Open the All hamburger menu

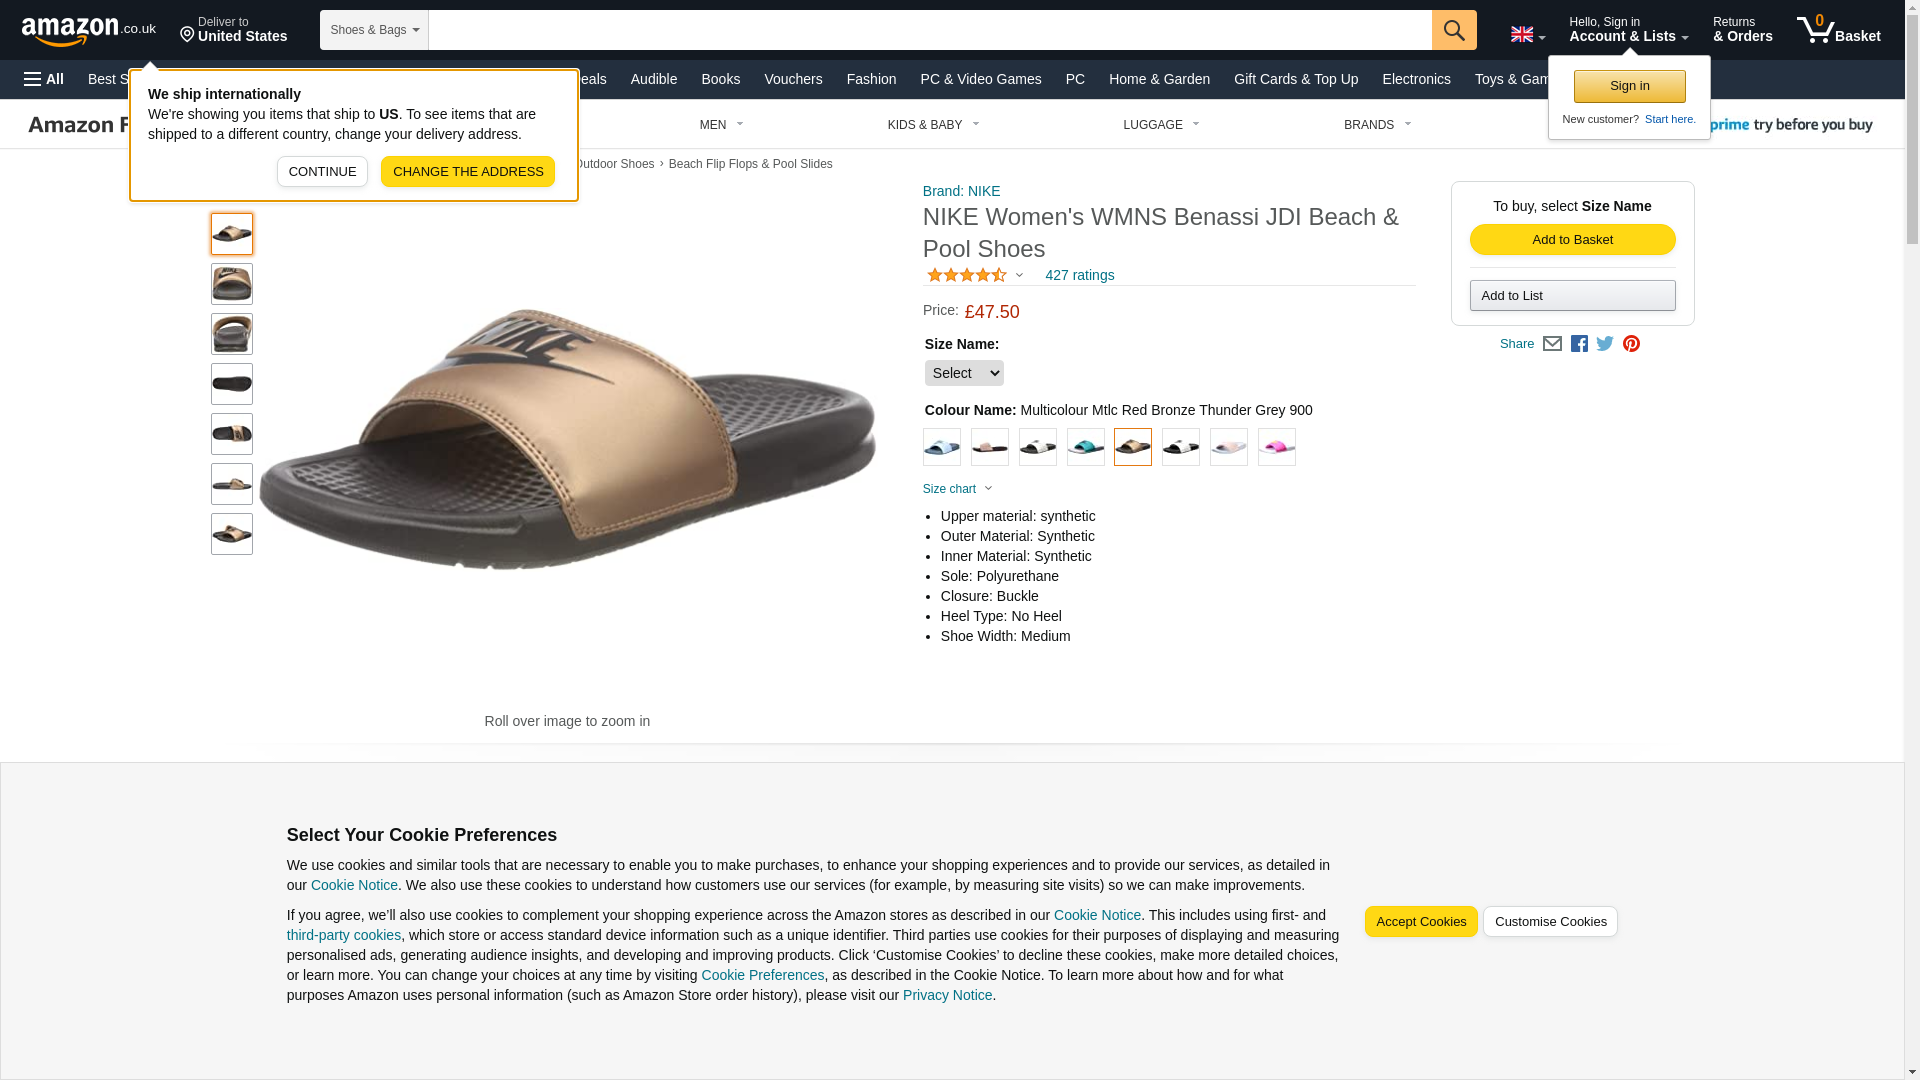[44, 79]
